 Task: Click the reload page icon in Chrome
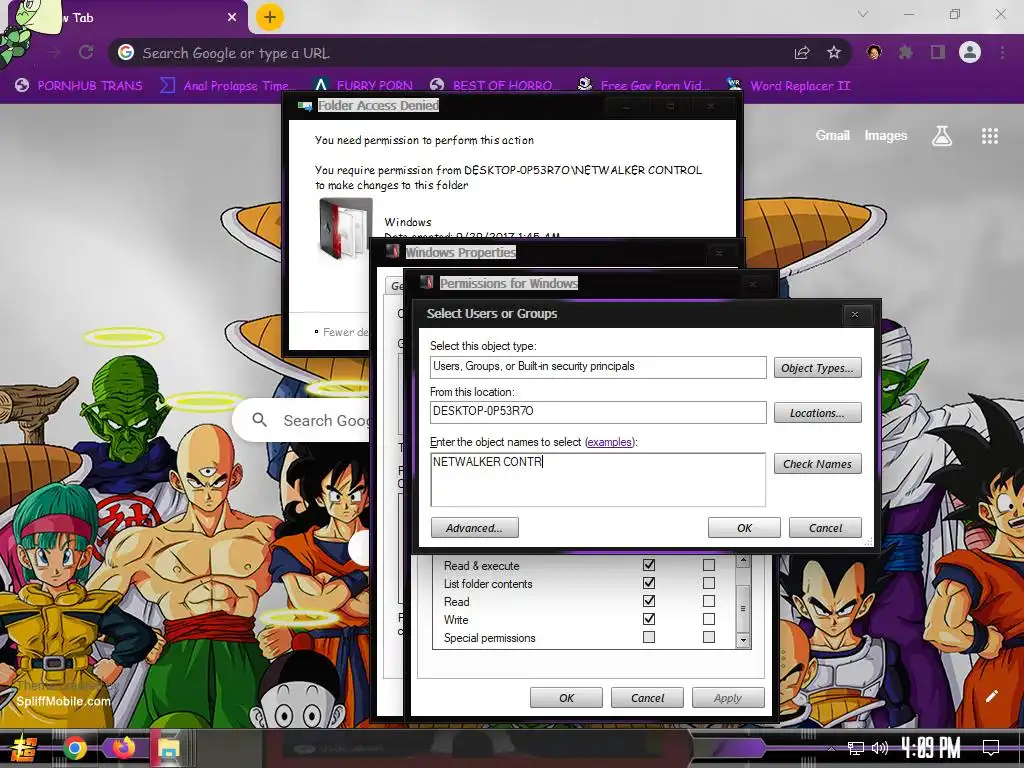[86, 52]
